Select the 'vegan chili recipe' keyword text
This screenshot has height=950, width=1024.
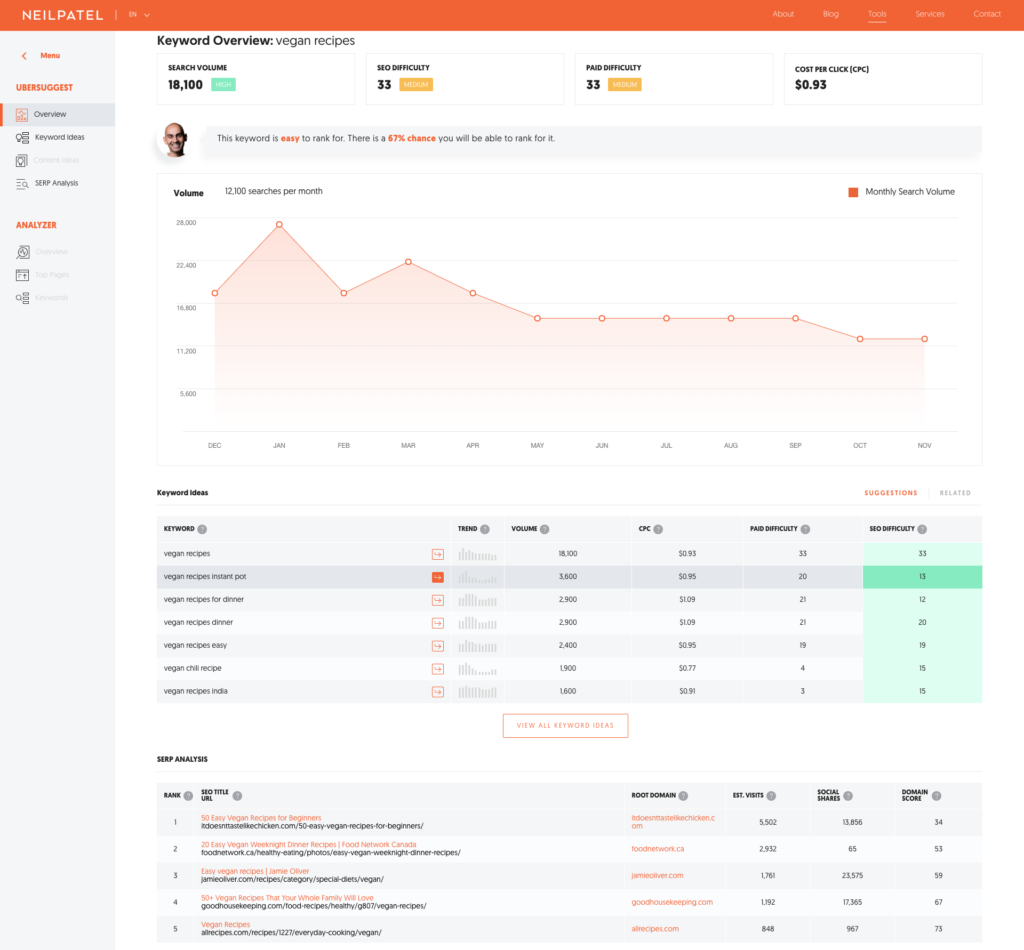[x=193, y=669]
